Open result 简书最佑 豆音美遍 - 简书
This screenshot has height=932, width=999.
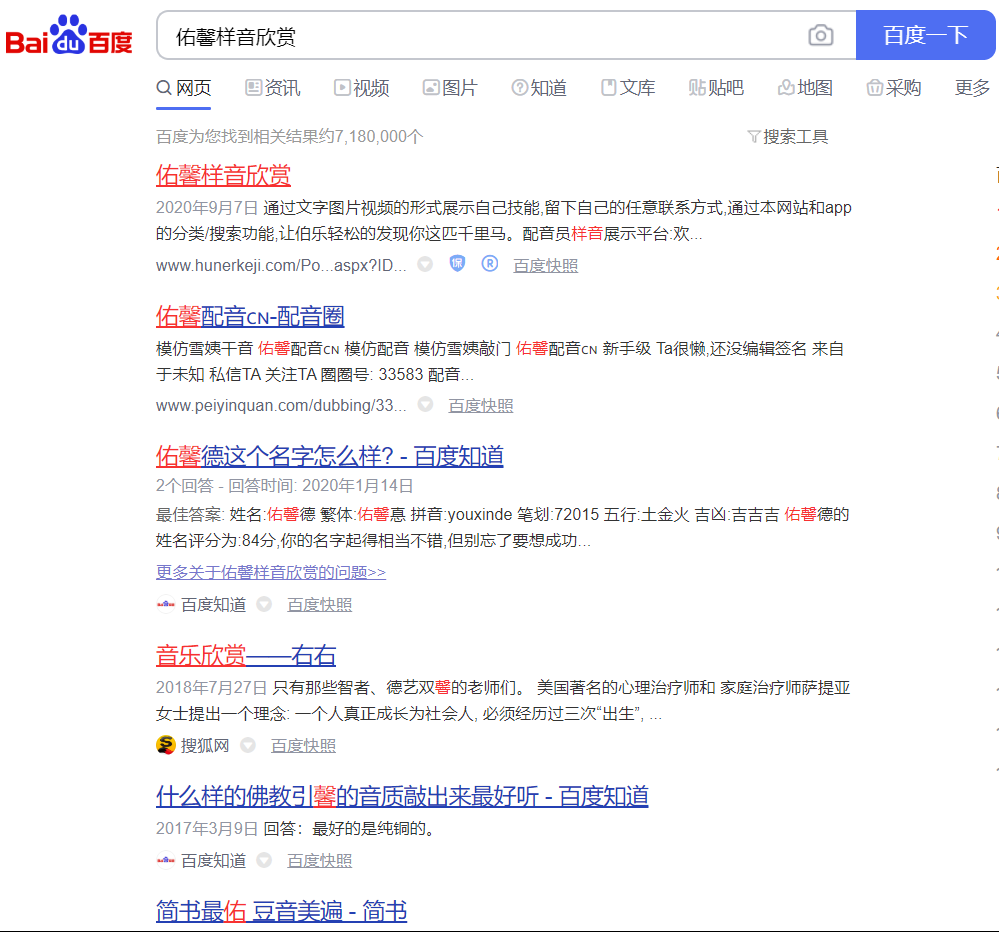tap(281, 911)
